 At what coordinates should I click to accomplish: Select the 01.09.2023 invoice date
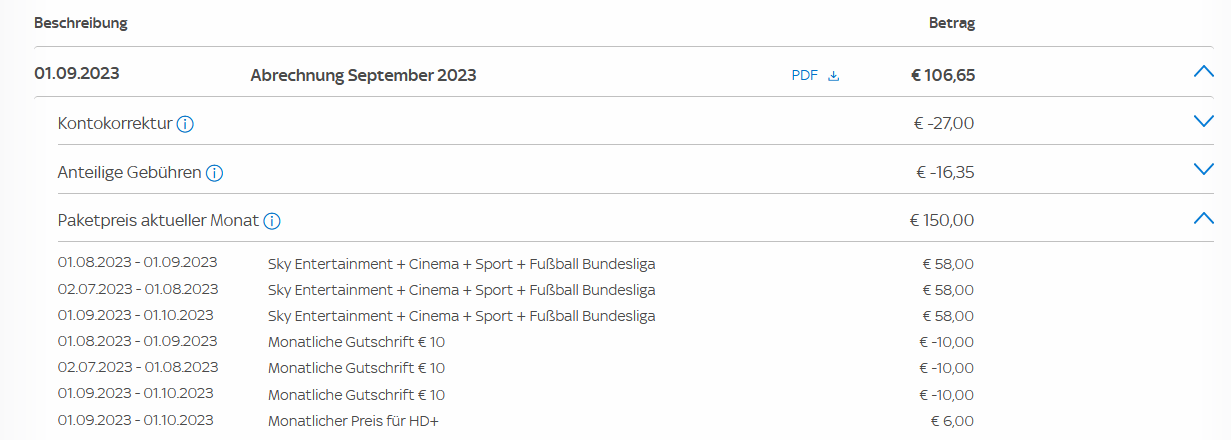(77, 73)
